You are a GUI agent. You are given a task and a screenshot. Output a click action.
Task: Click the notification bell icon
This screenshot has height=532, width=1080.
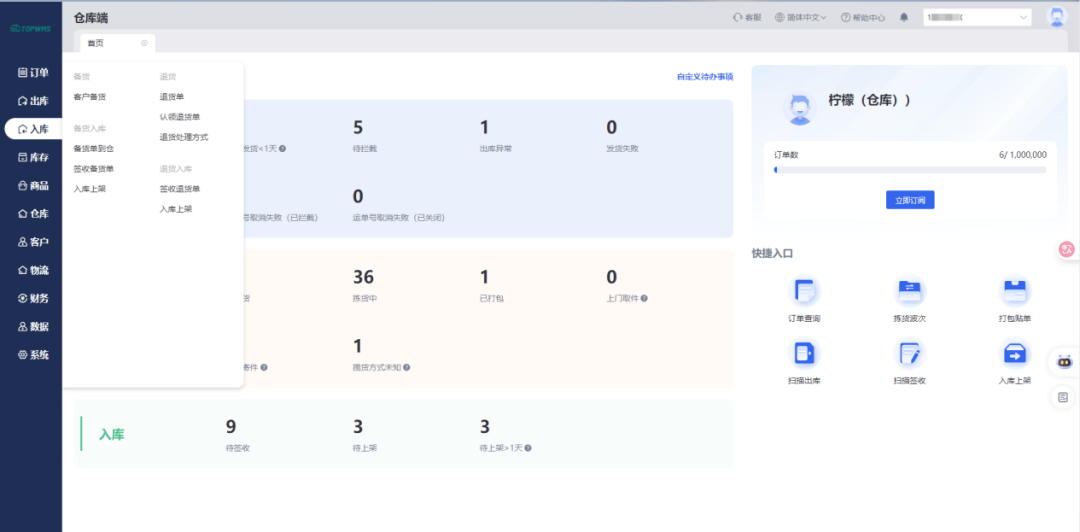[904, 17]
